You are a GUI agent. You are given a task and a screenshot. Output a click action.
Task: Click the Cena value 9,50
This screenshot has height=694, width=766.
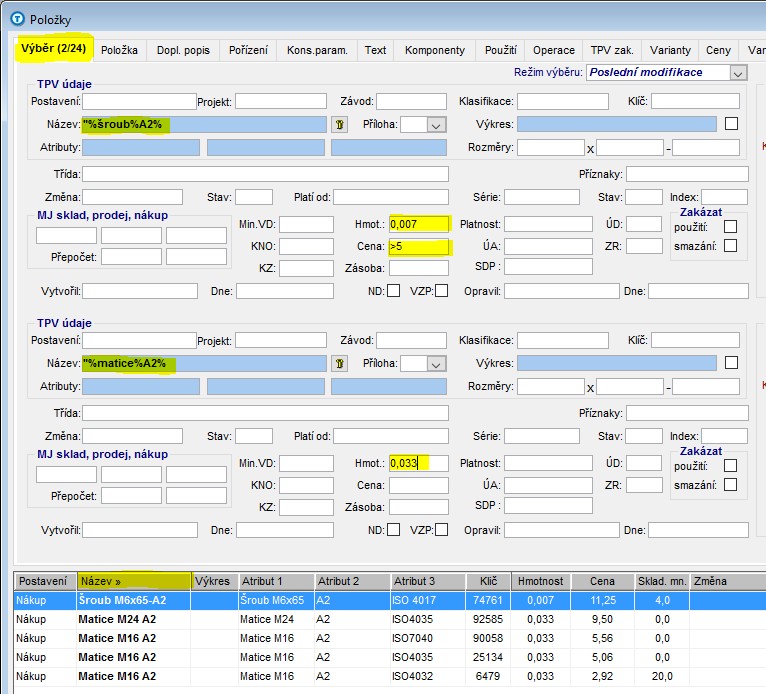point(602,619)
